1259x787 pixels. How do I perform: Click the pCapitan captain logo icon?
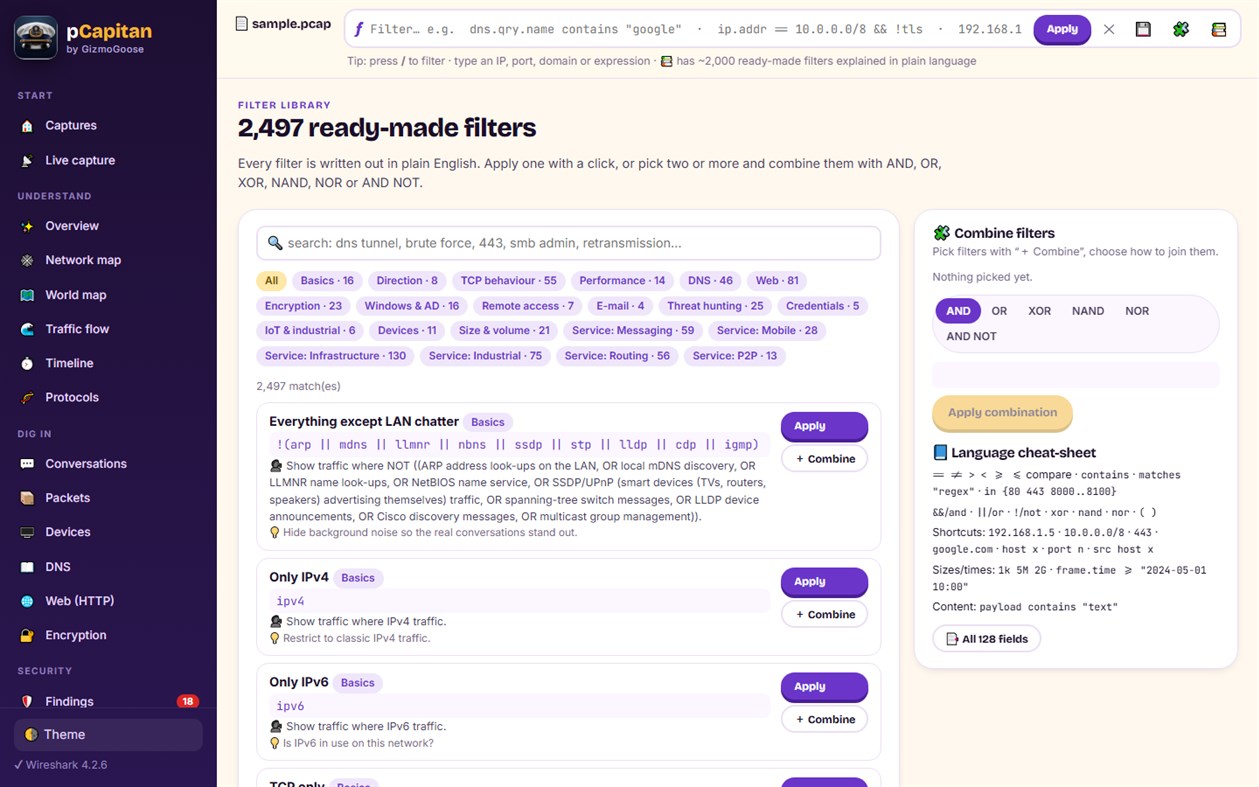pos(36,38)
